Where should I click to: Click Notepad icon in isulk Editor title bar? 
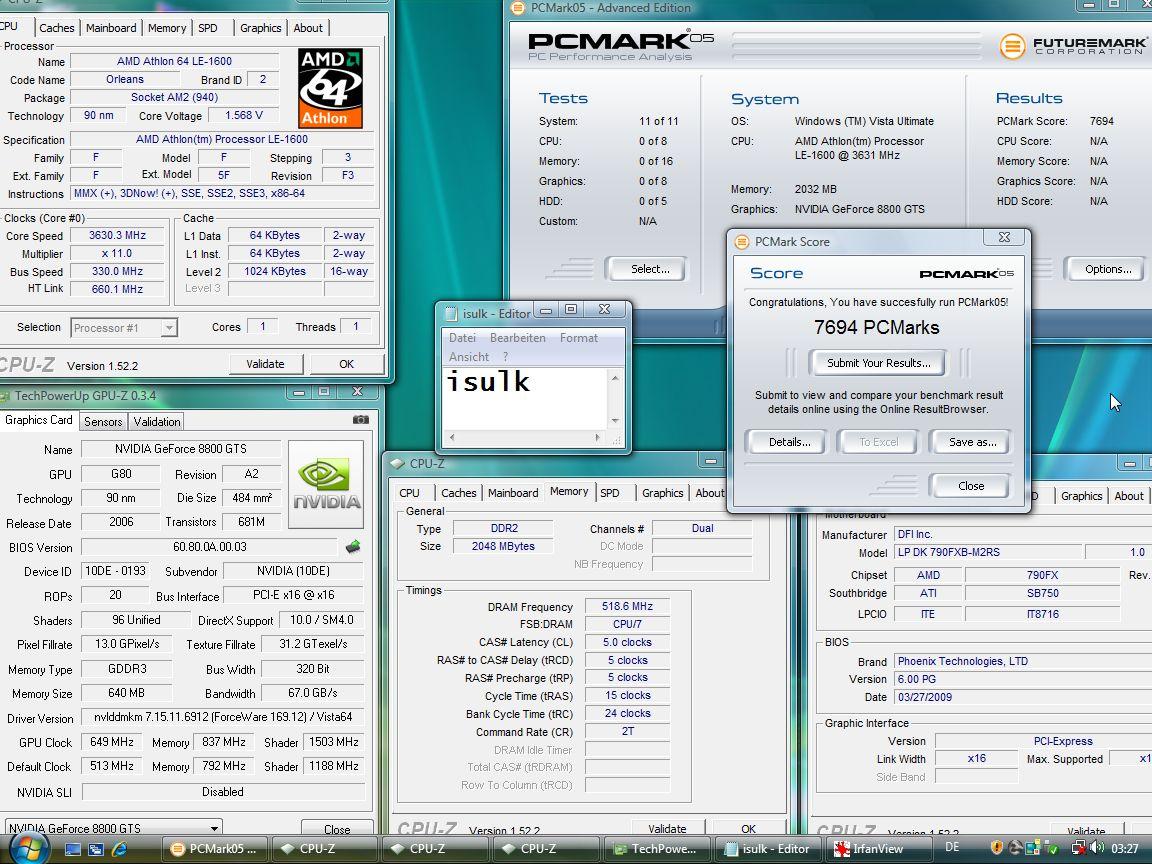(x=451, y=314)
